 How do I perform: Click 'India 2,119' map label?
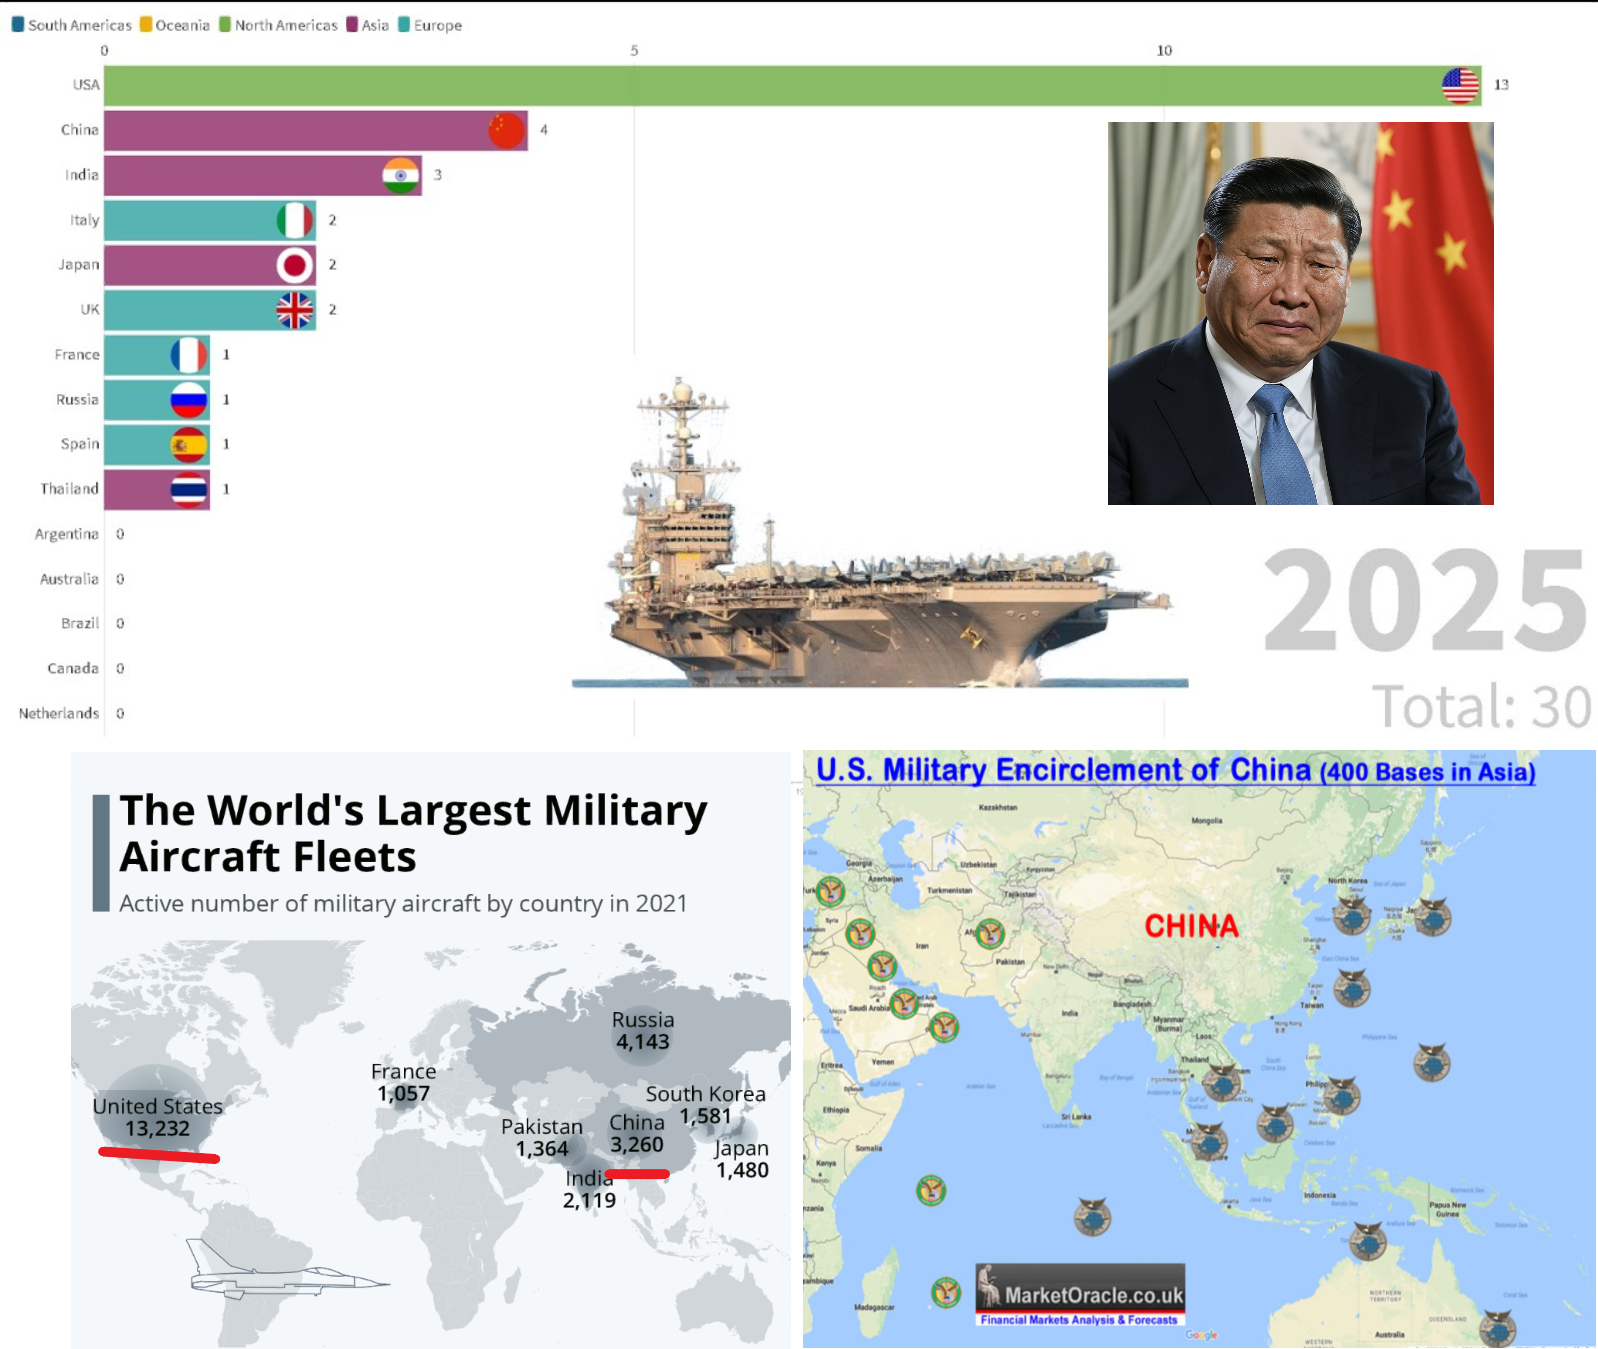point(589,1189)
